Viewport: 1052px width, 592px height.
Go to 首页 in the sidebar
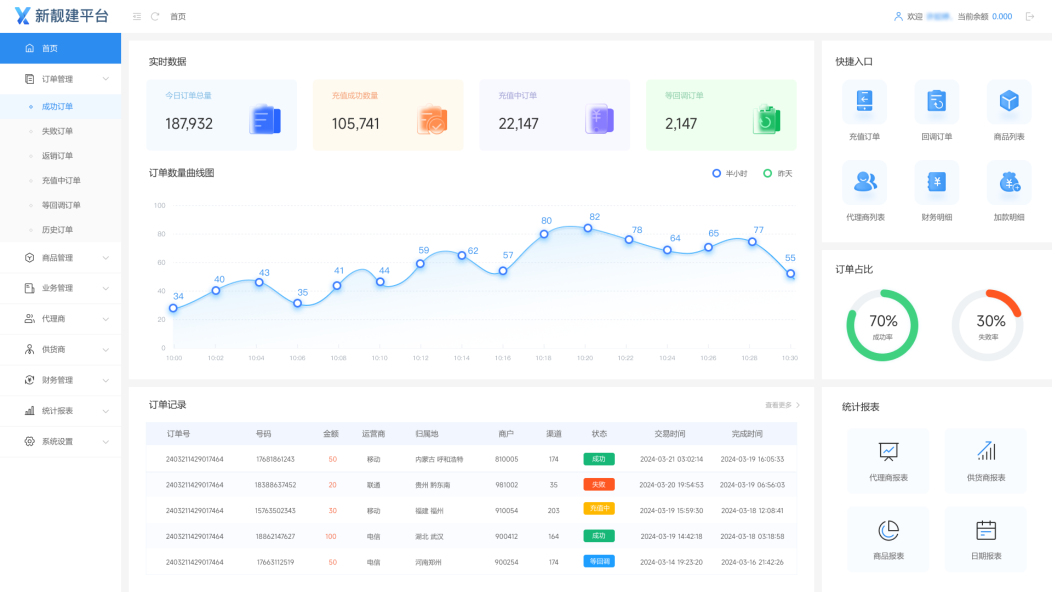click(49, 48)
